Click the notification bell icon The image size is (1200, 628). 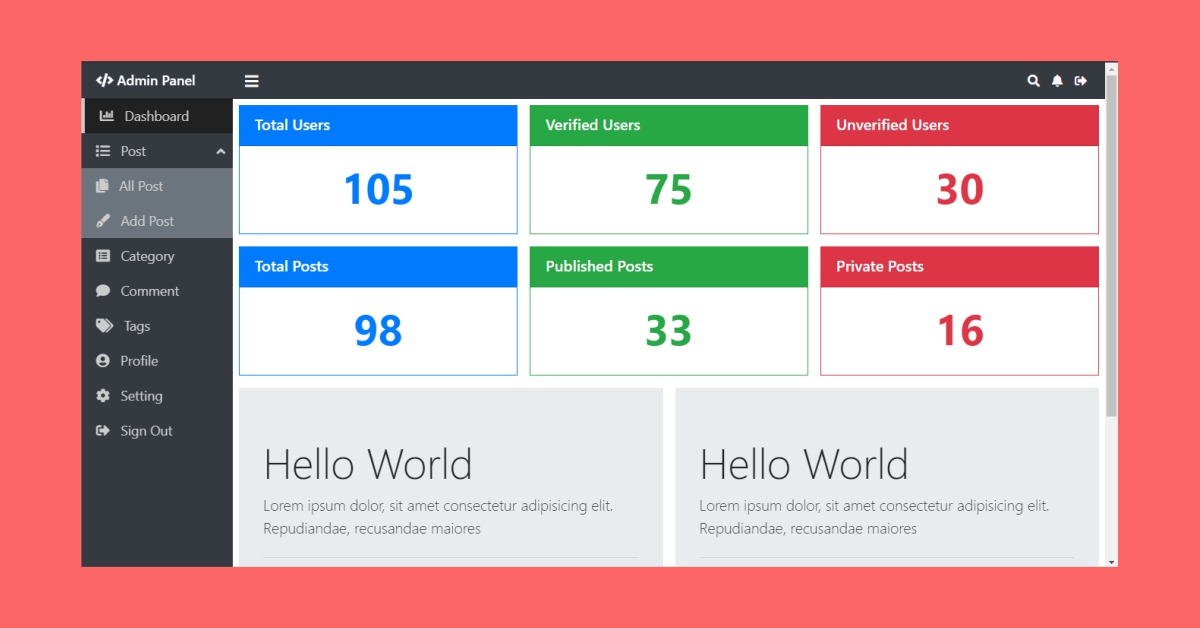click(x=1057, y=80)
